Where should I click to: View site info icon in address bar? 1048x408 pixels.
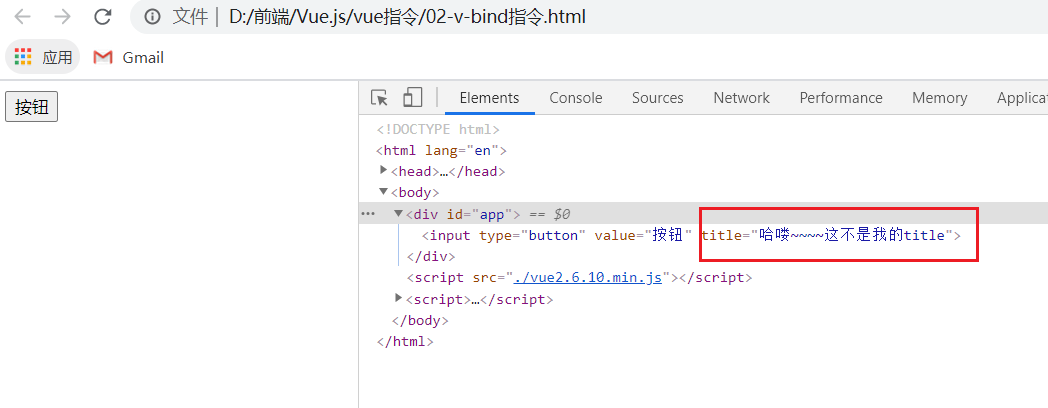coord(152,17)
